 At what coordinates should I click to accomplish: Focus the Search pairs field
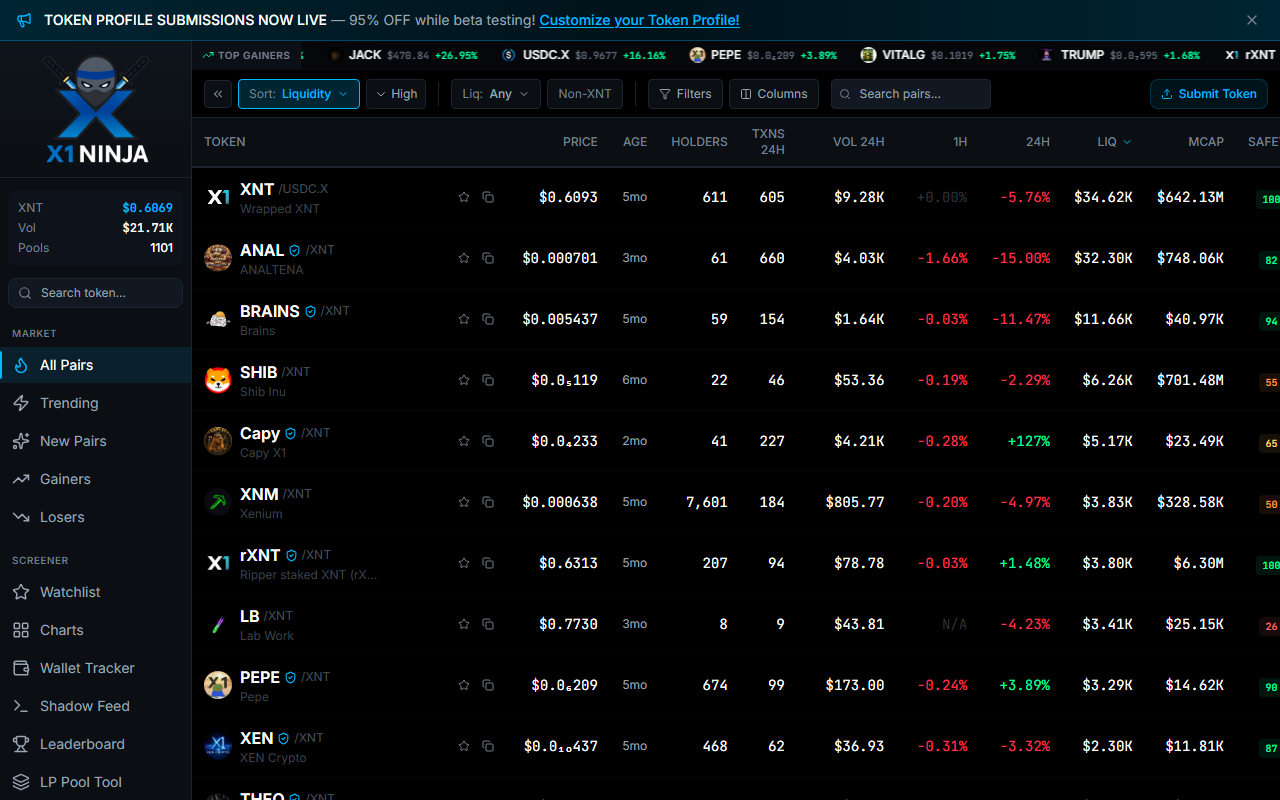911,94
